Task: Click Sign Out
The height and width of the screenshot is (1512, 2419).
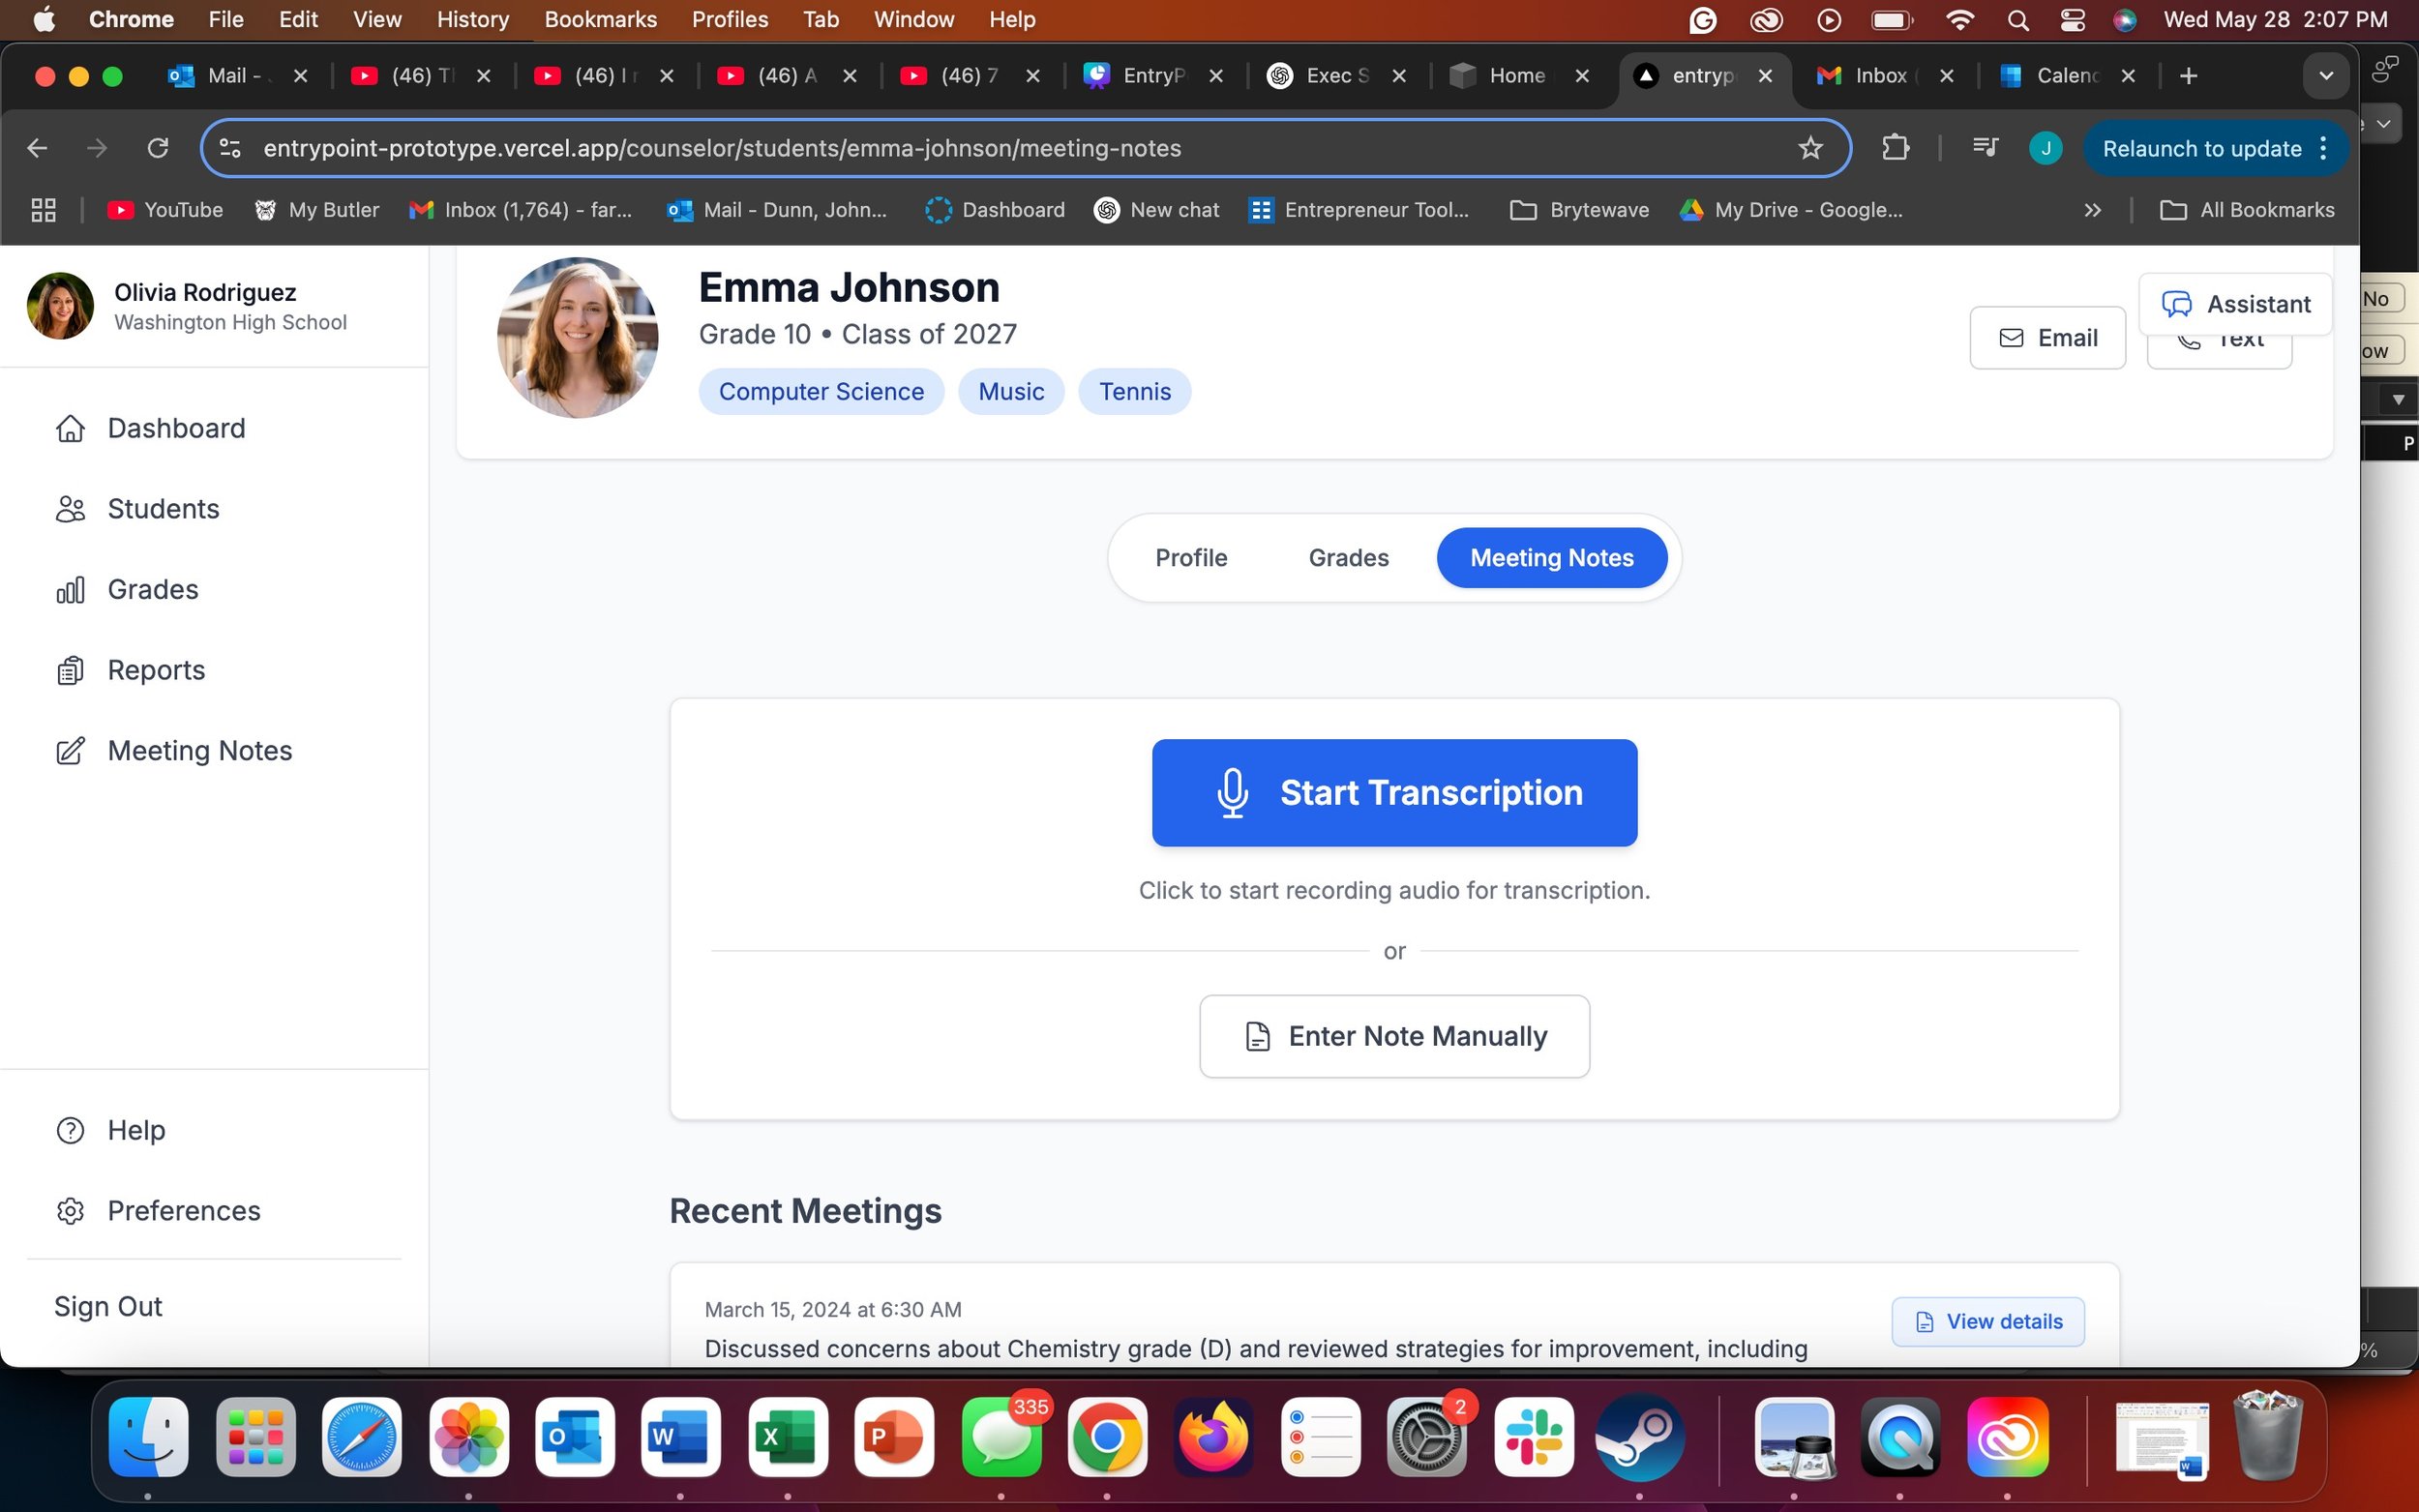Action: click(108, 1307)
